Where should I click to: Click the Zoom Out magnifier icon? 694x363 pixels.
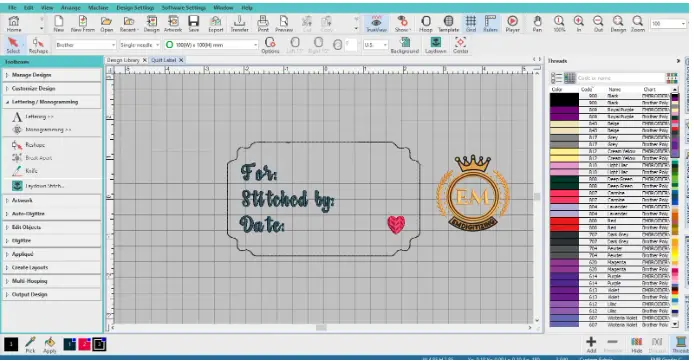[598, 23]
